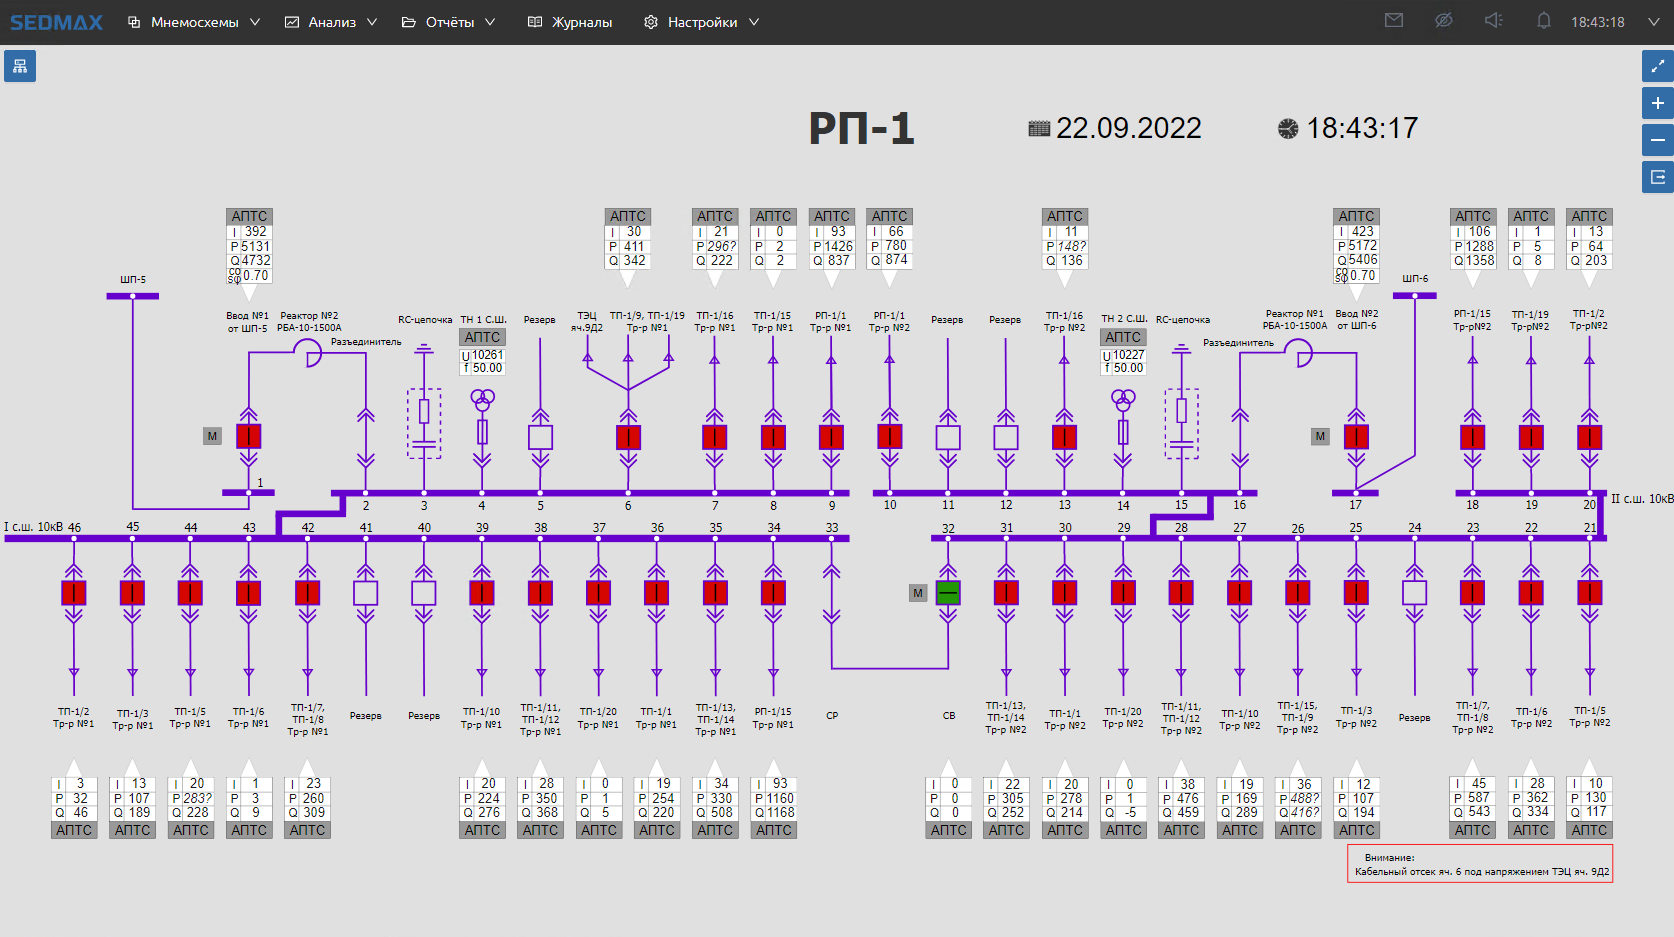Screen dimensions: 1674x937
Task: Click the red breaker in cell 46
Action: 74,592
